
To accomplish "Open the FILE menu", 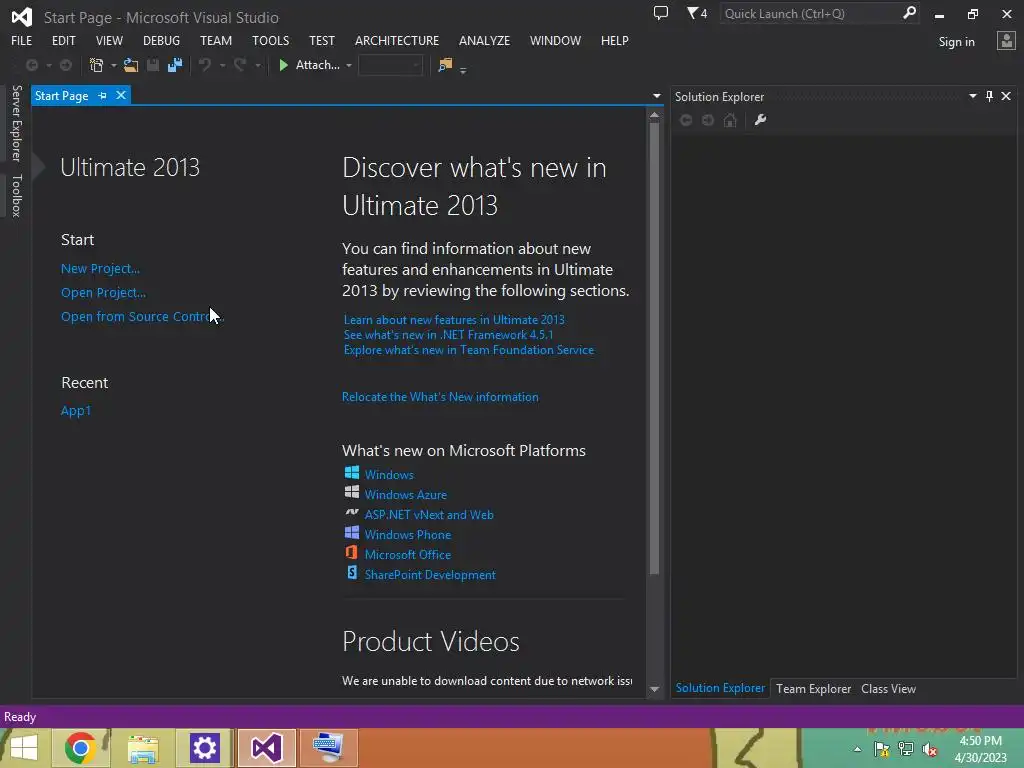I will pyautogui.click(x=22, y=40).
